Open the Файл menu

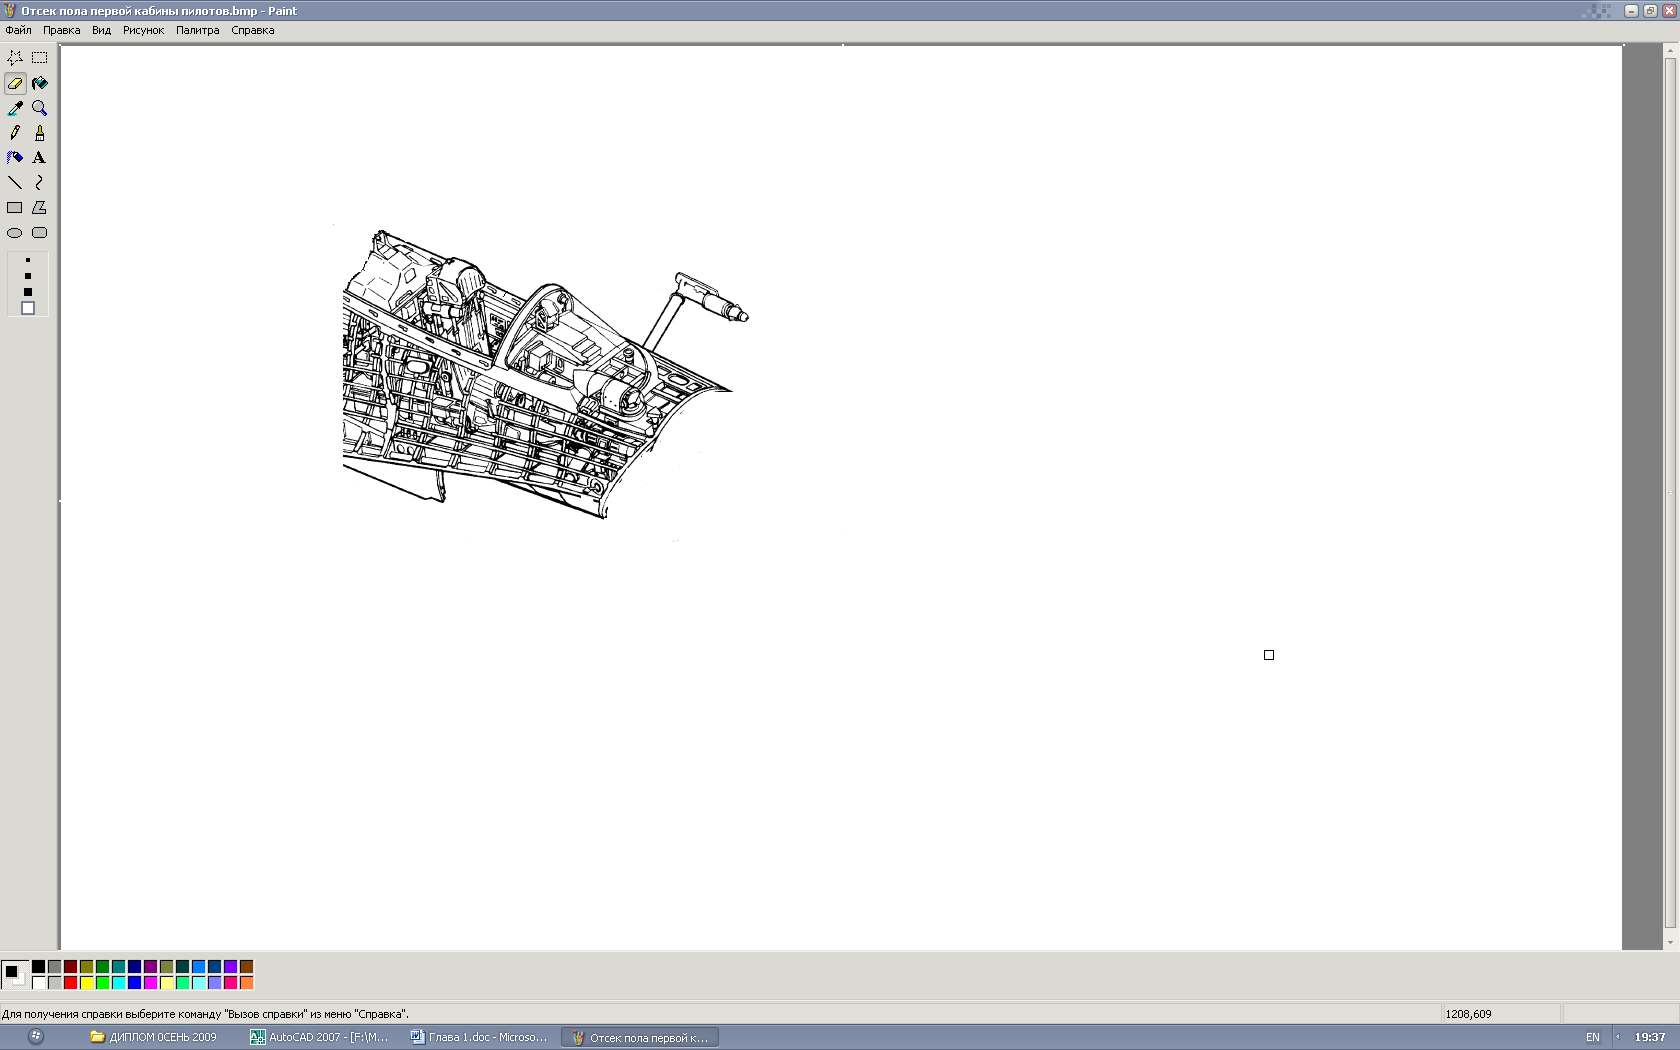coord(18,30)
